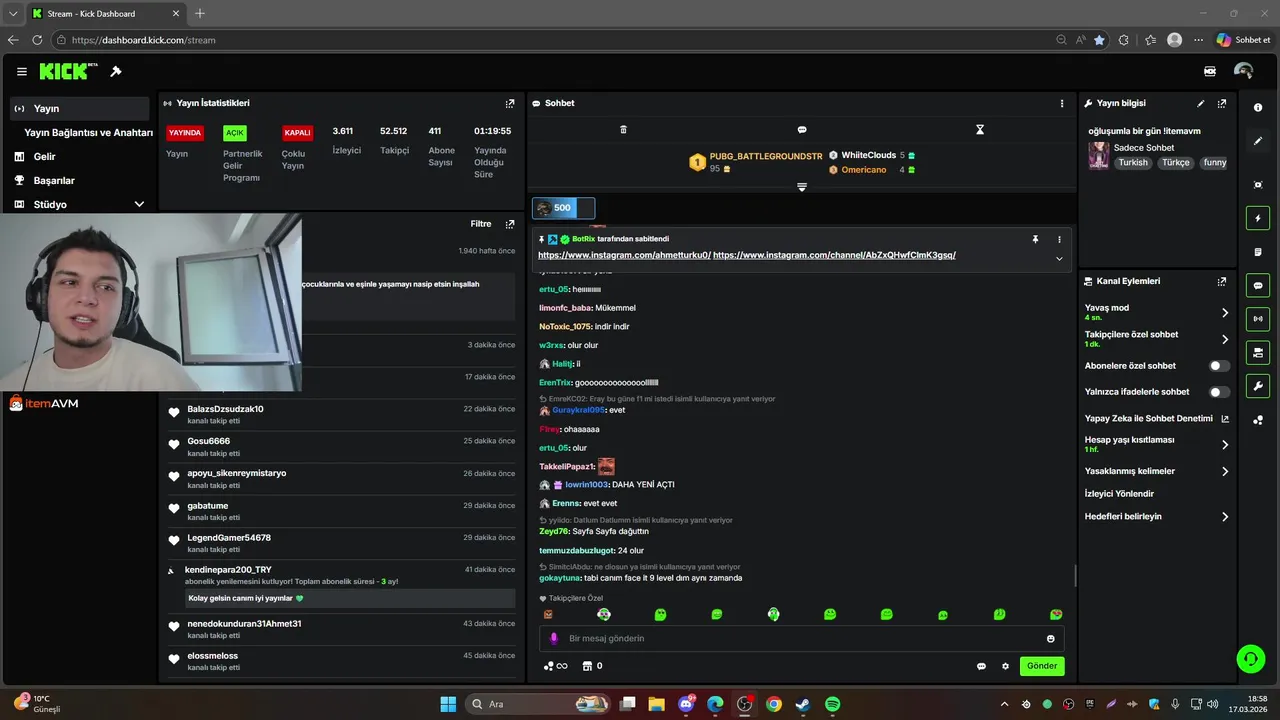Toggle Abonelere özel sohbet switch
The image size is (1280, 720).
pyautogui.click(x=1219, y=366)
